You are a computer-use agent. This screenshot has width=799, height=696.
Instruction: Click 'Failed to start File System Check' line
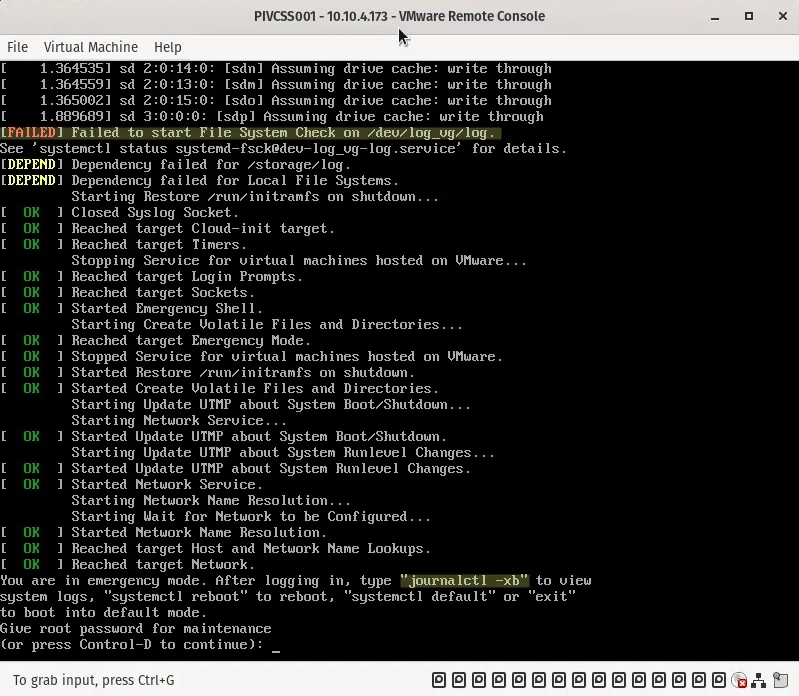click(x=283, y=133)
